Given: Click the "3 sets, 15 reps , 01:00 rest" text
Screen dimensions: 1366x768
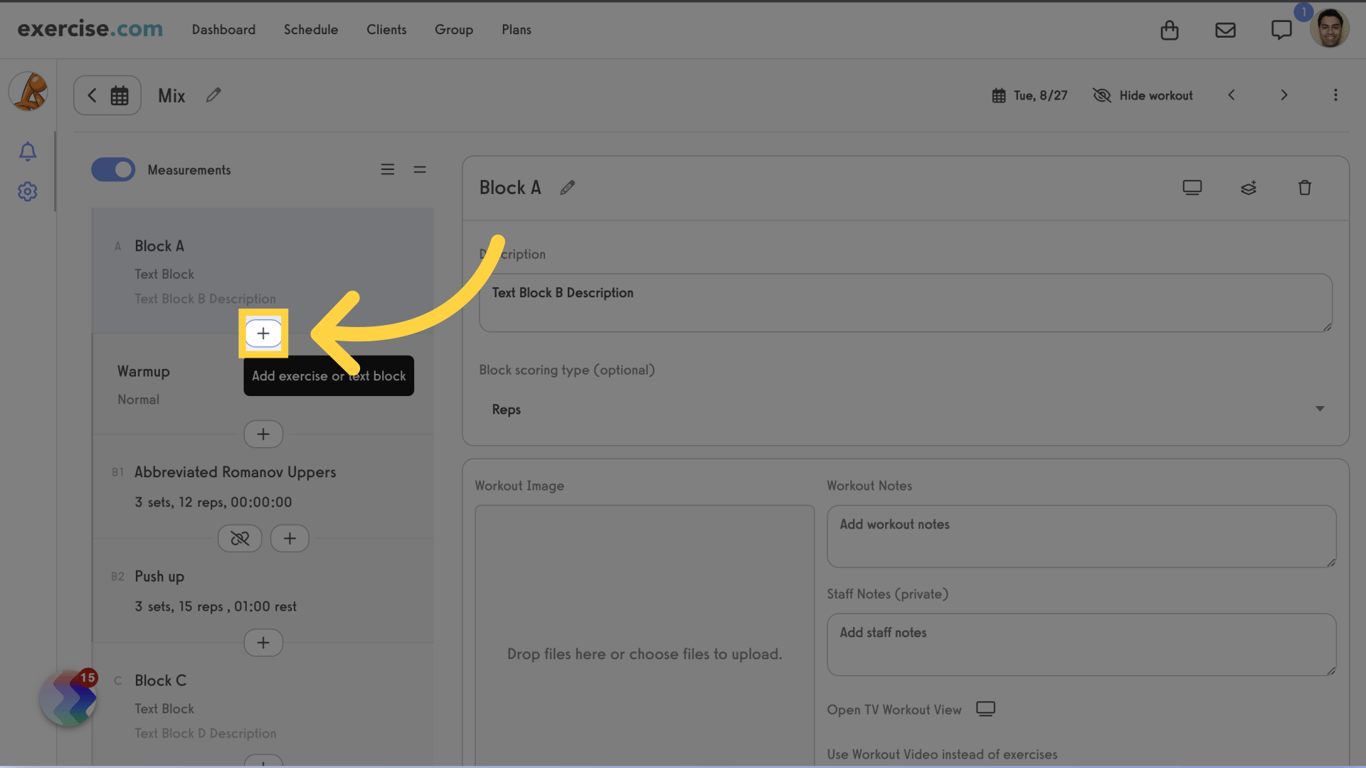Looking at the screenshot, I should pyautogui.click(x=216, y=606).
